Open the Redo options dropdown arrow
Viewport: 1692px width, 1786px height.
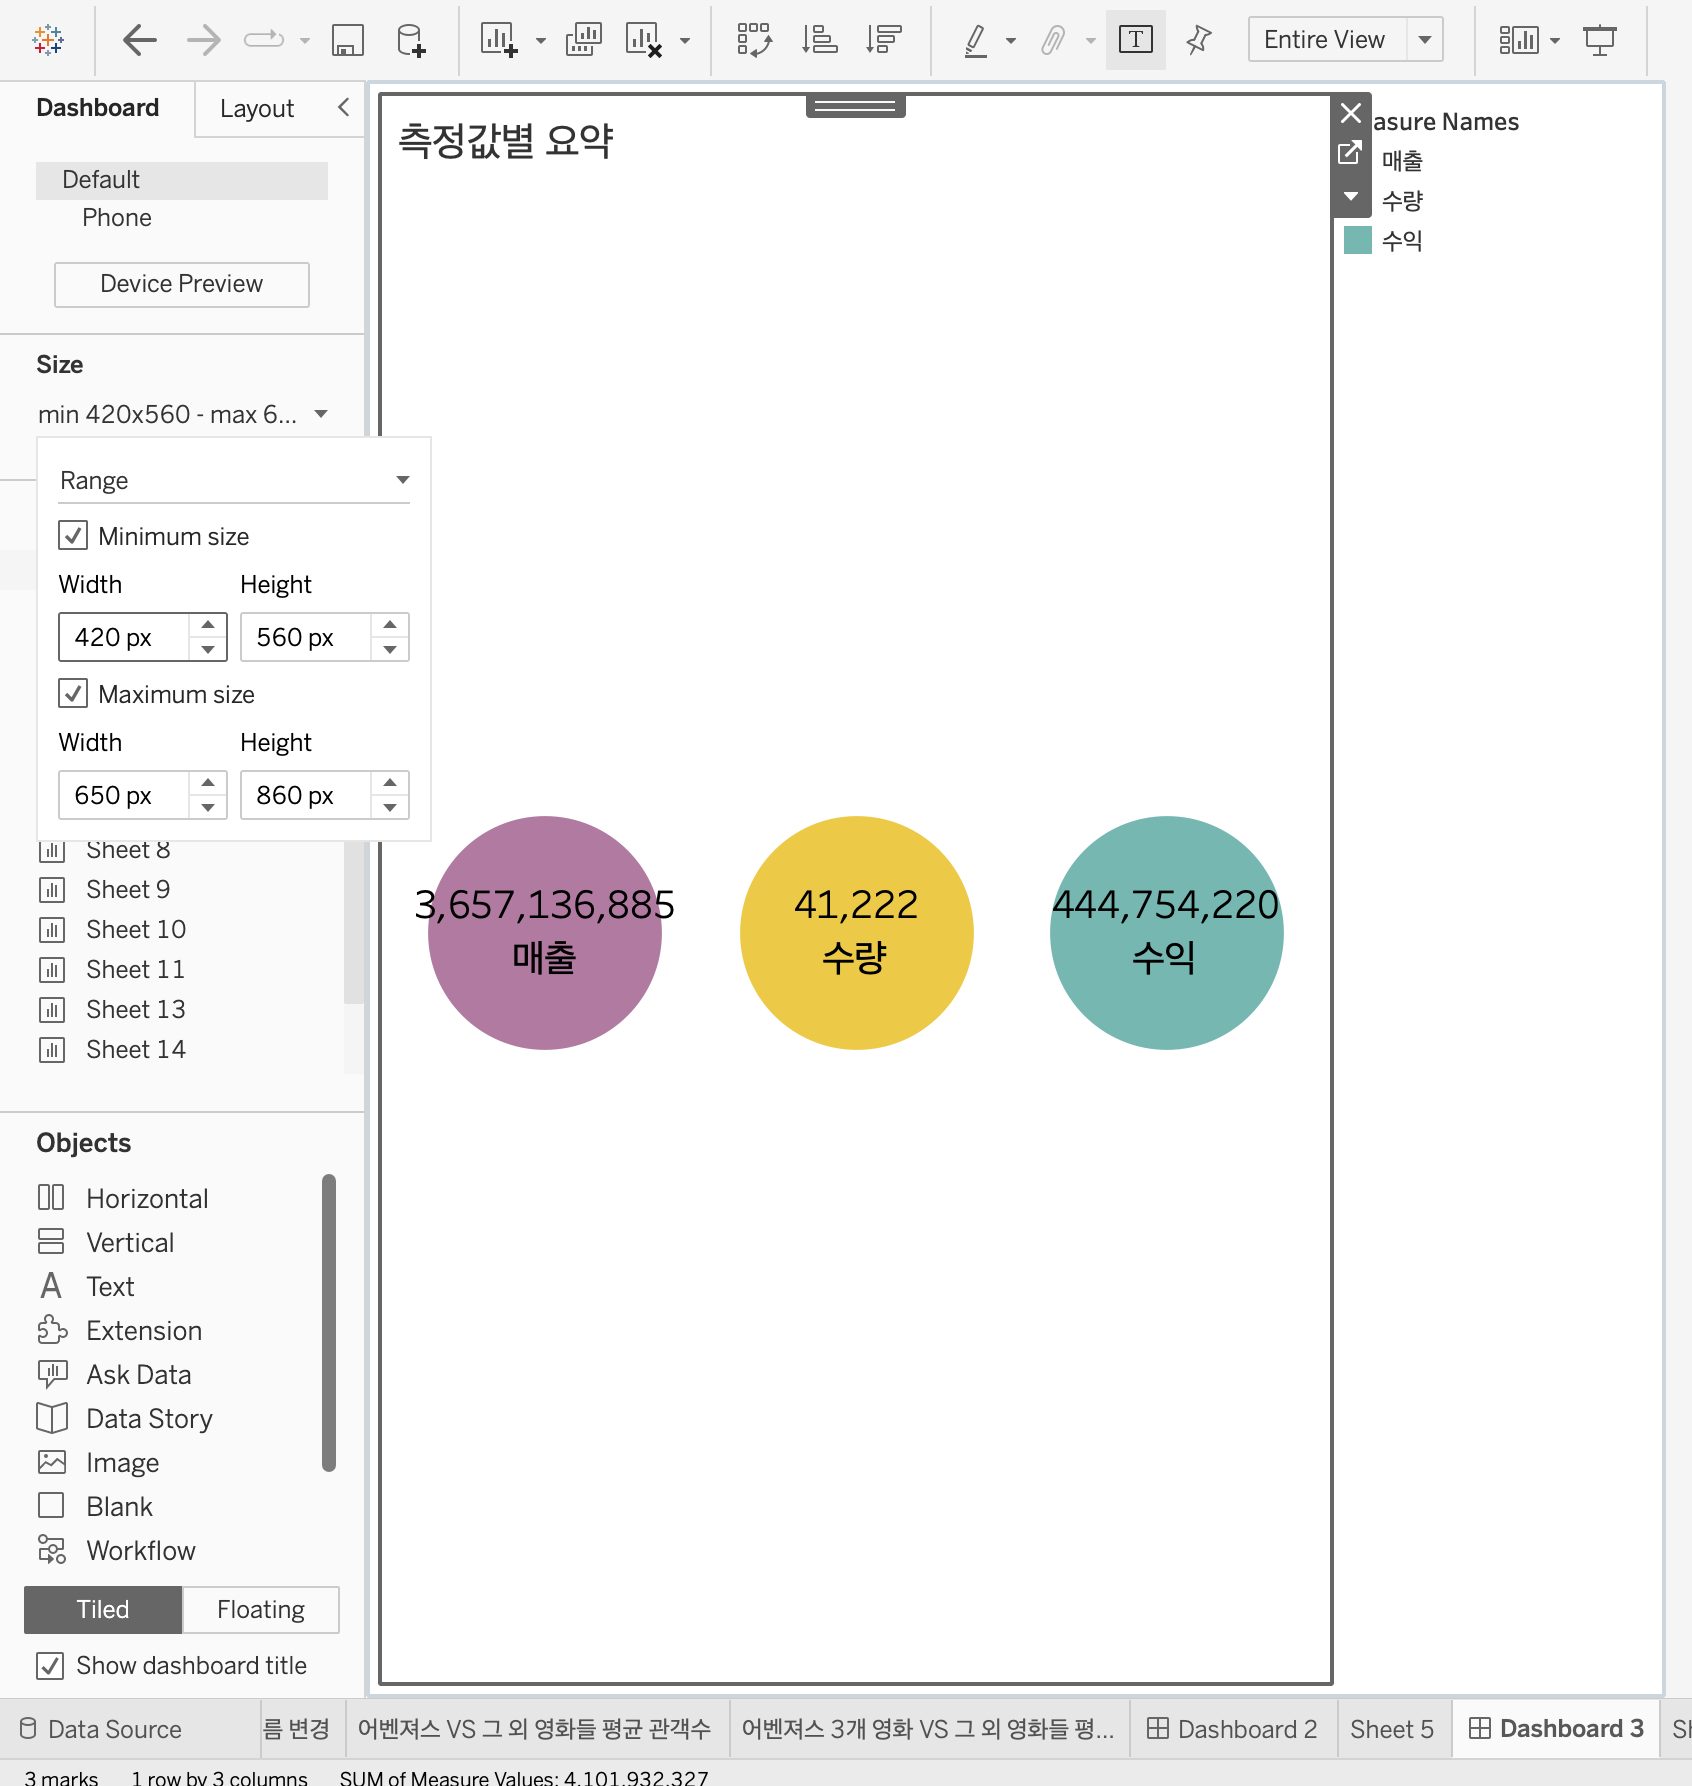tap(305, 41)
